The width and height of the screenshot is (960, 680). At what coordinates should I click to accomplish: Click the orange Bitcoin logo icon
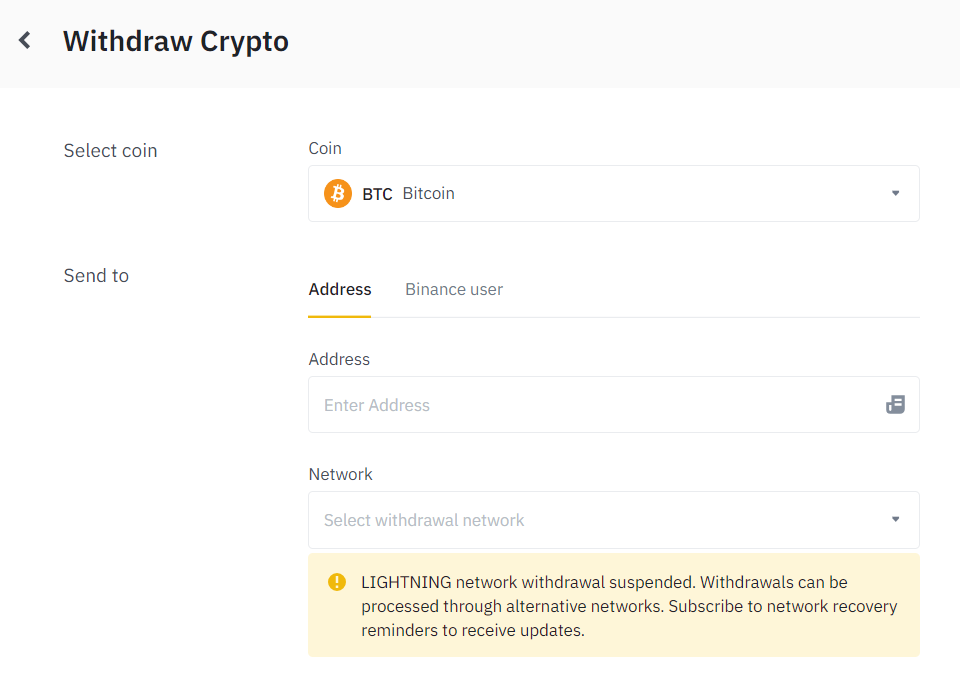337,193
